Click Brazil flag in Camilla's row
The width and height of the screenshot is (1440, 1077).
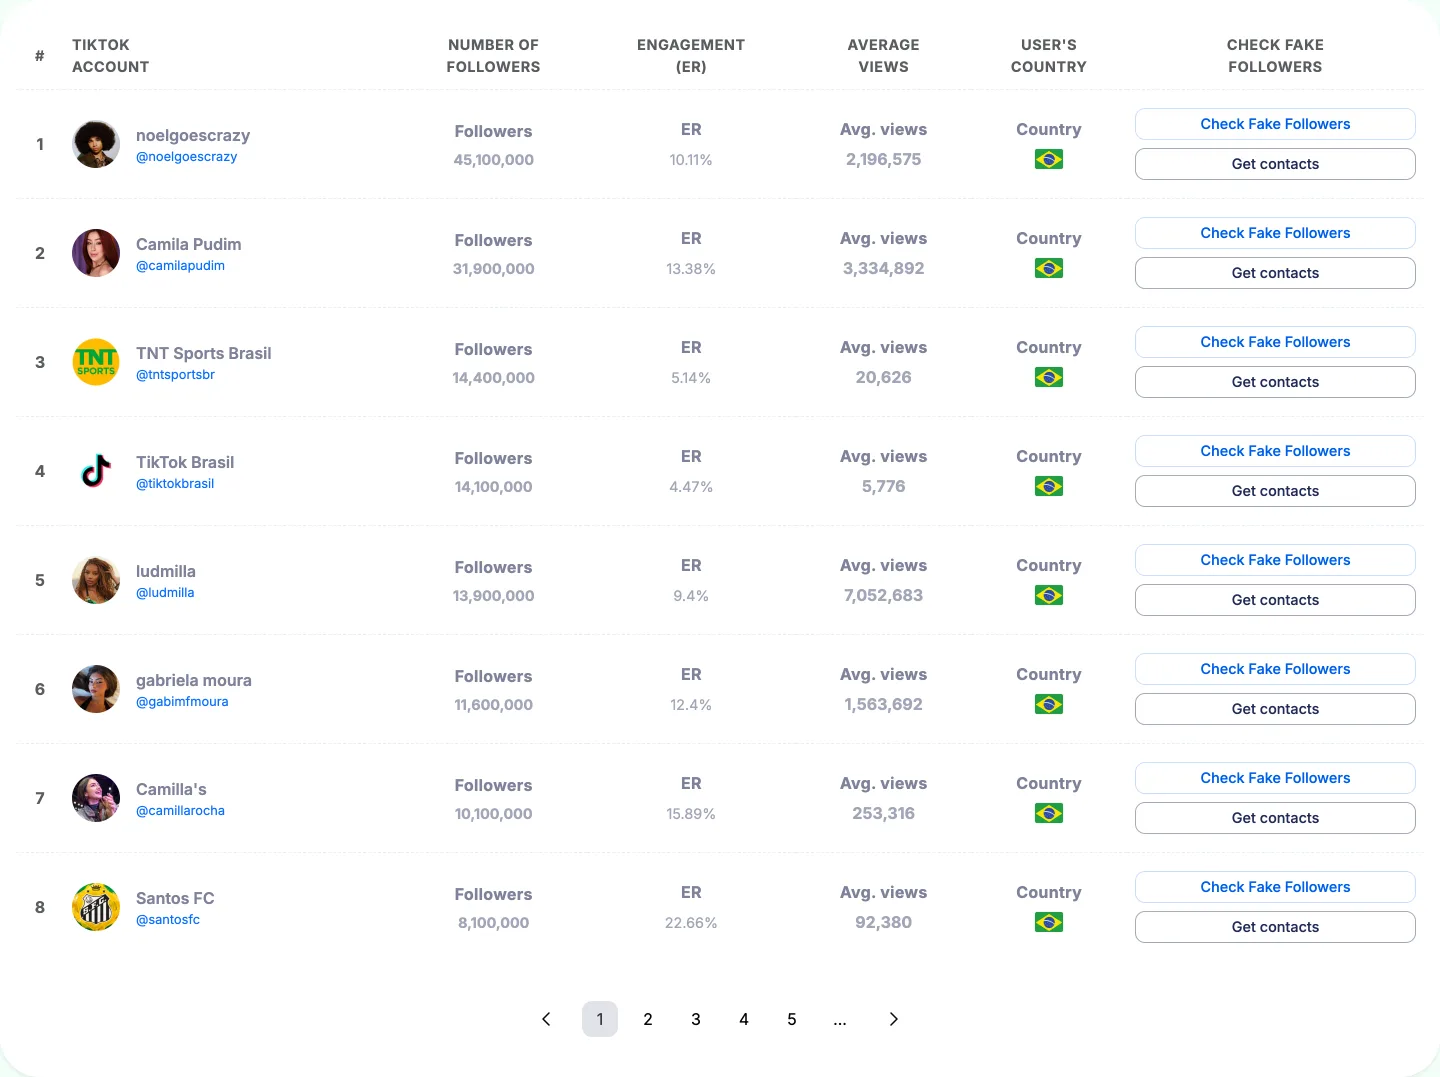tap(1049, 813)
